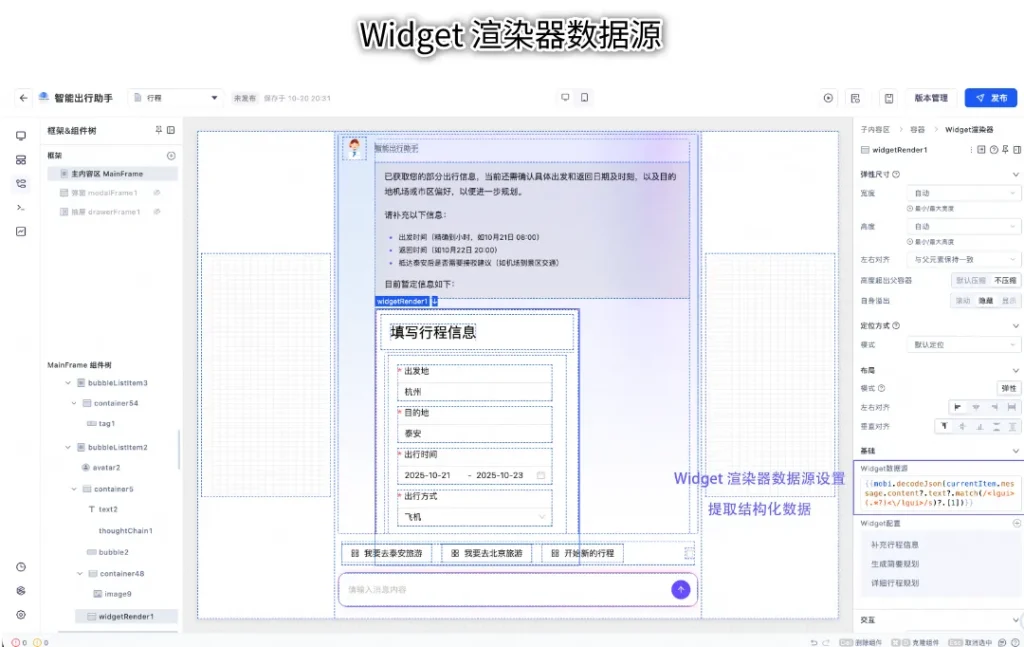The height and width of the screenshot is (647, 1024).
Task: Open the 宽度 dropdown set to 自动
Action: coord(963,193)
